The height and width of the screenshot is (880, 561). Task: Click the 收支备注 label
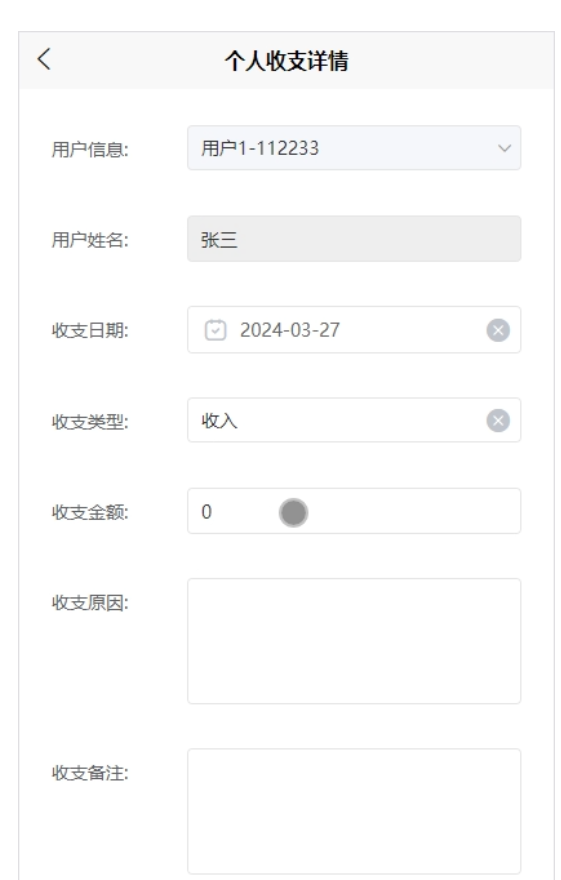[90, 773]
